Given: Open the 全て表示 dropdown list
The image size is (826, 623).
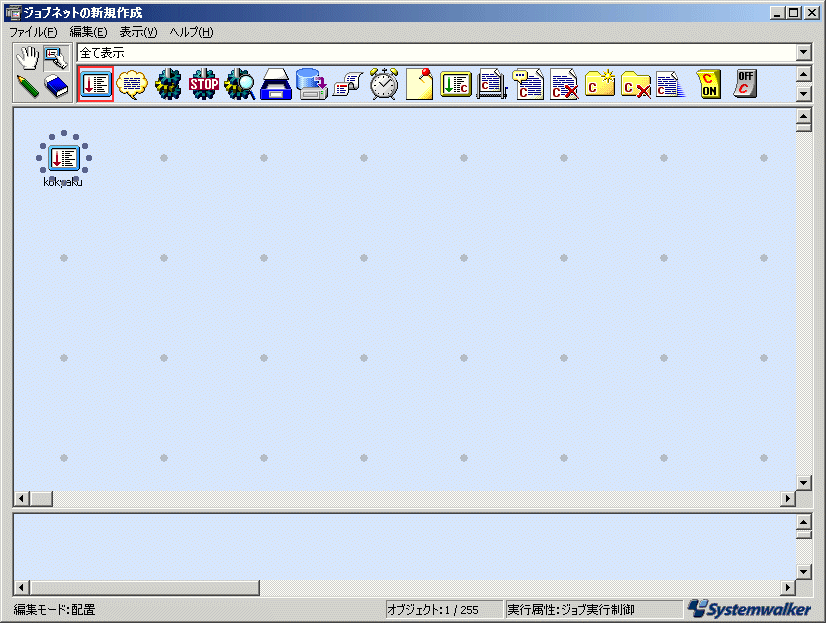Looking at the screenshot, I should [803, 52].
